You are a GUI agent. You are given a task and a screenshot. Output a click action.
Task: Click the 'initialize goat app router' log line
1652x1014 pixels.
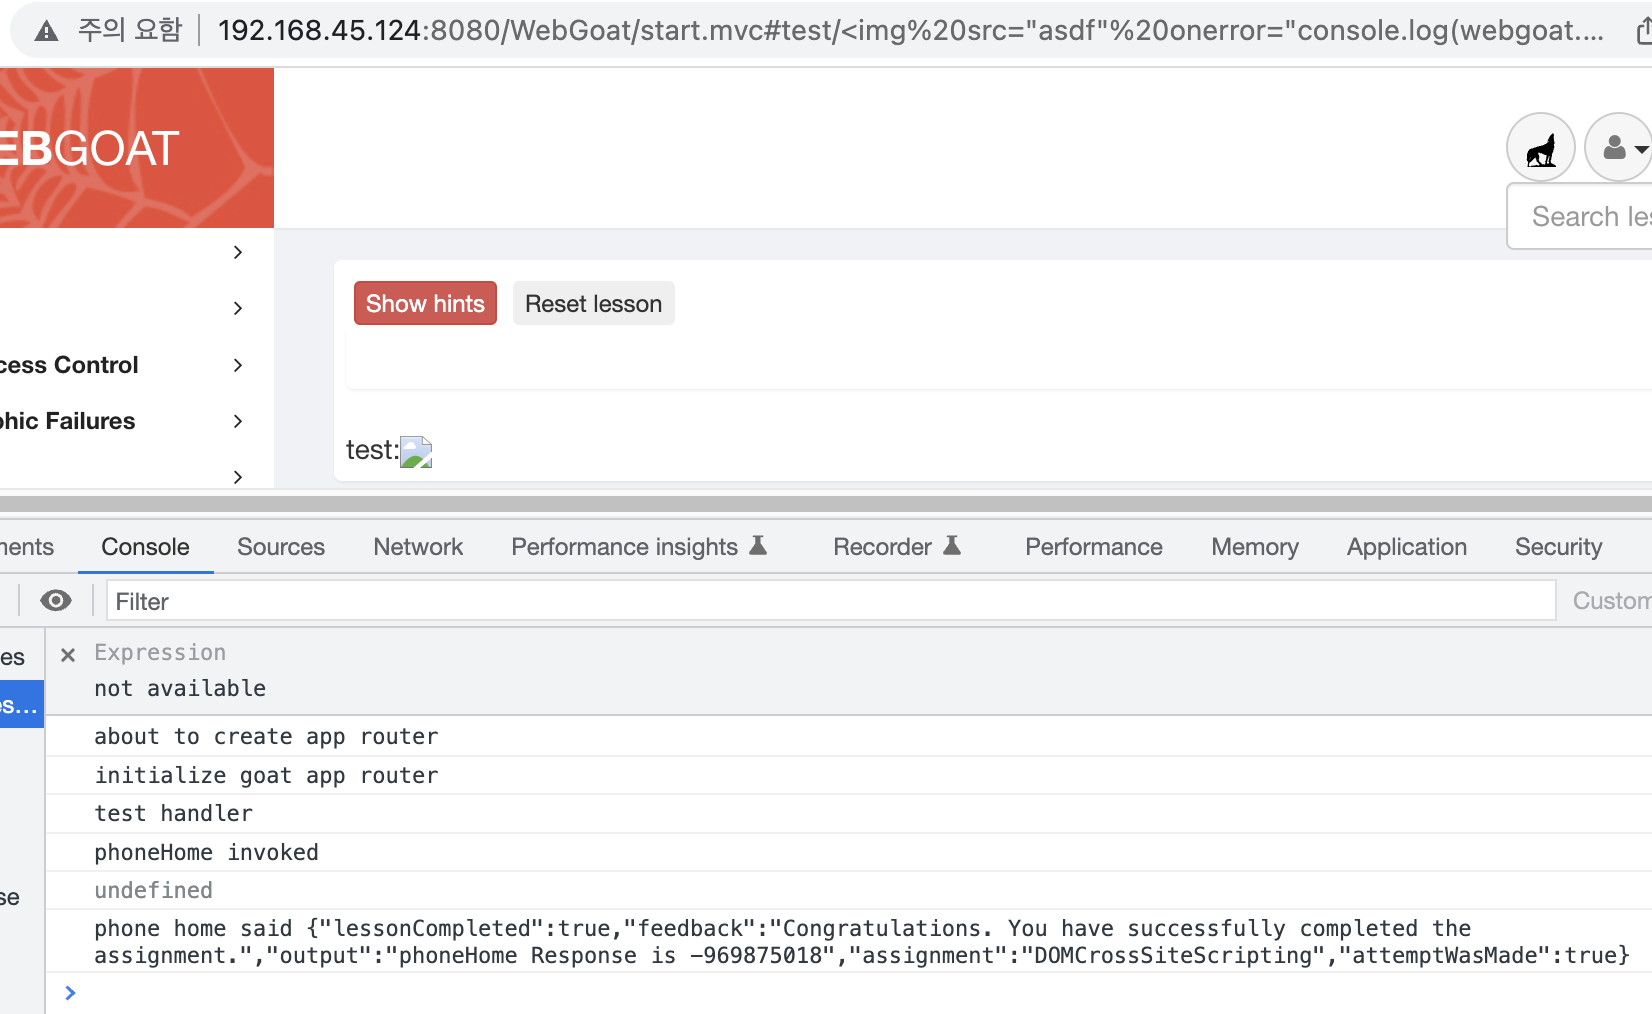point(266,775)
